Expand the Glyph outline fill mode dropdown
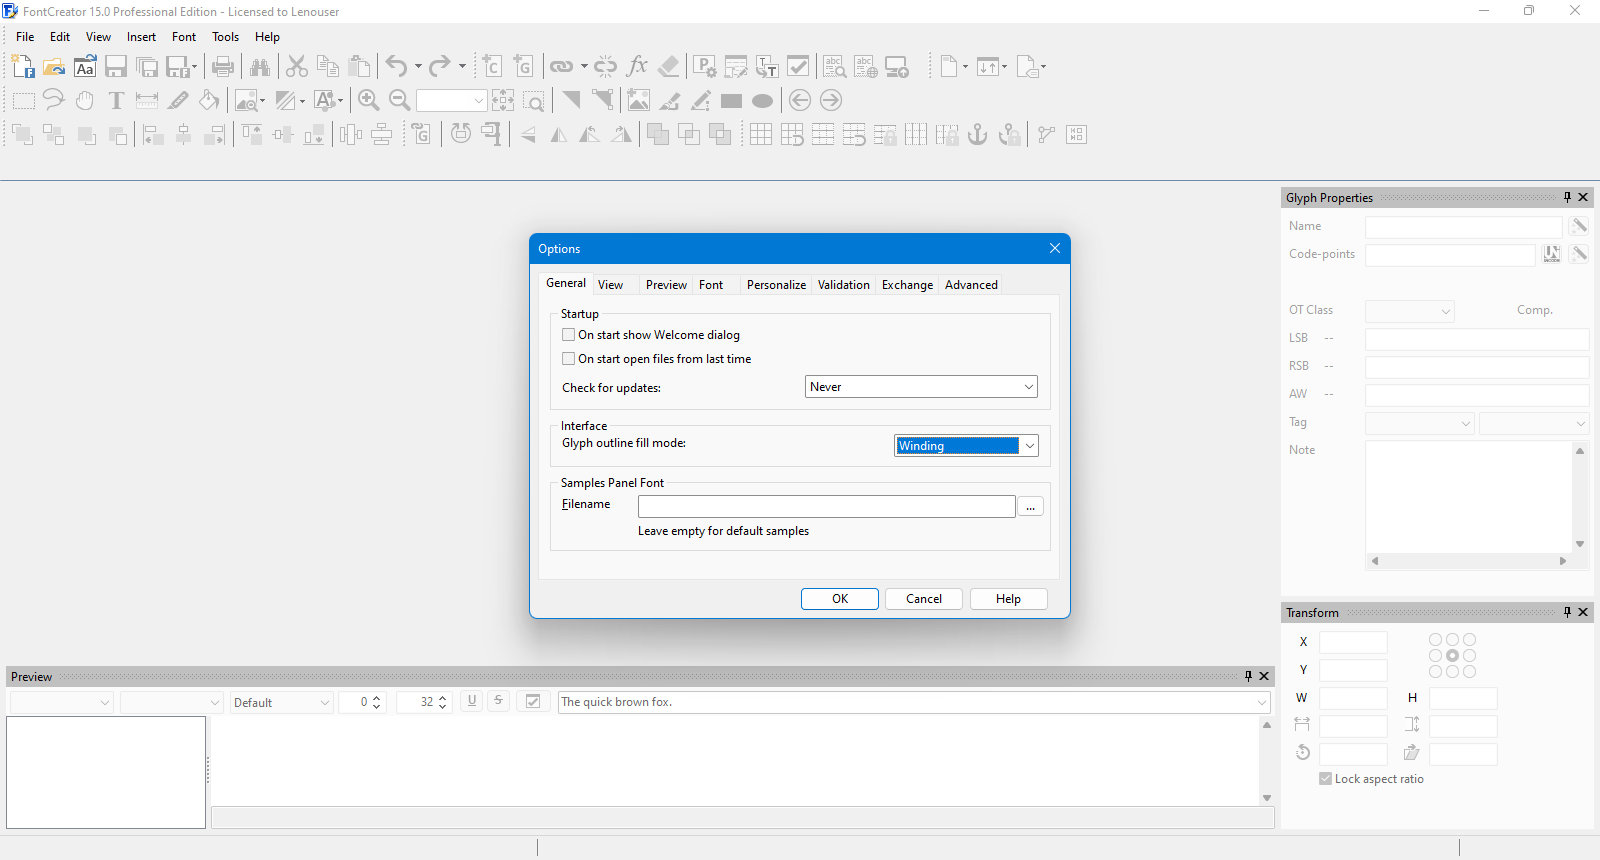Image resolution: width=1600 pixels, height=860 pixels. click(966, 446)
